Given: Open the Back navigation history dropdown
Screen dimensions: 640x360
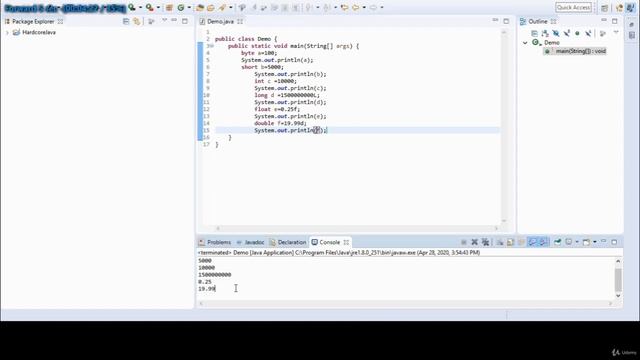Looking at the screenshot, I should click(364, 7).
